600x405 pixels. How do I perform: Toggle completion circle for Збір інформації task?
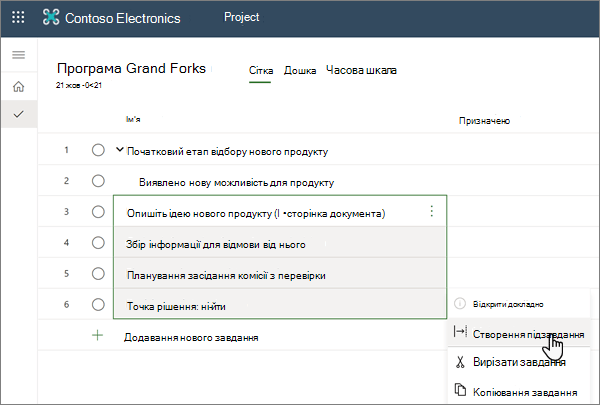click(98, 243)
